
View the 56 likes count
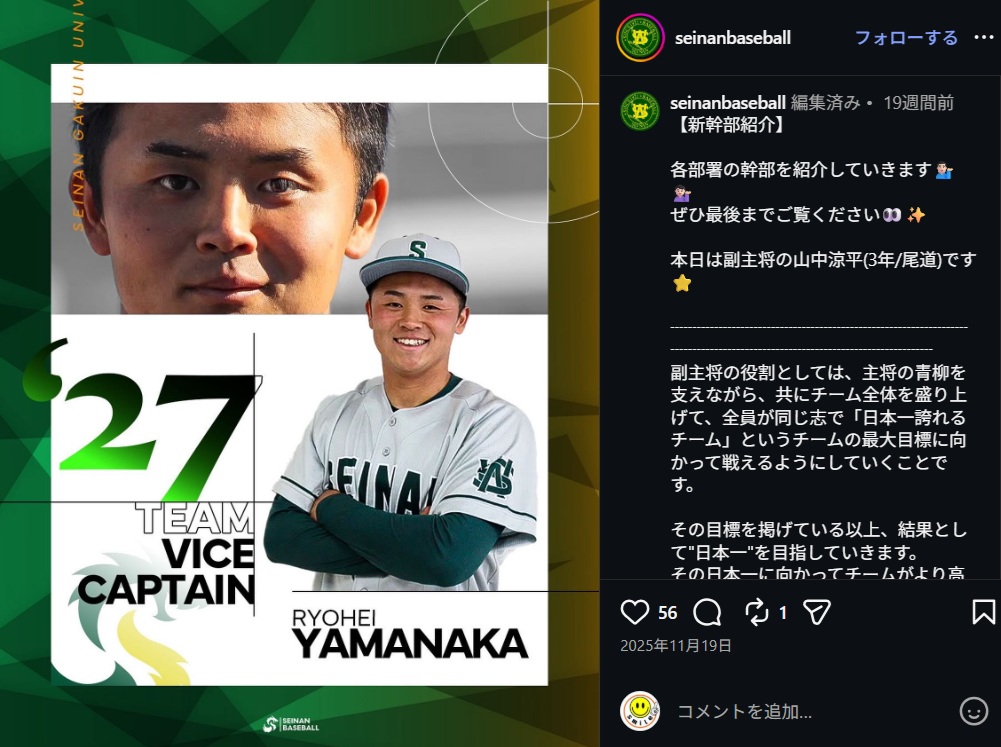click(x=668, y=613)
